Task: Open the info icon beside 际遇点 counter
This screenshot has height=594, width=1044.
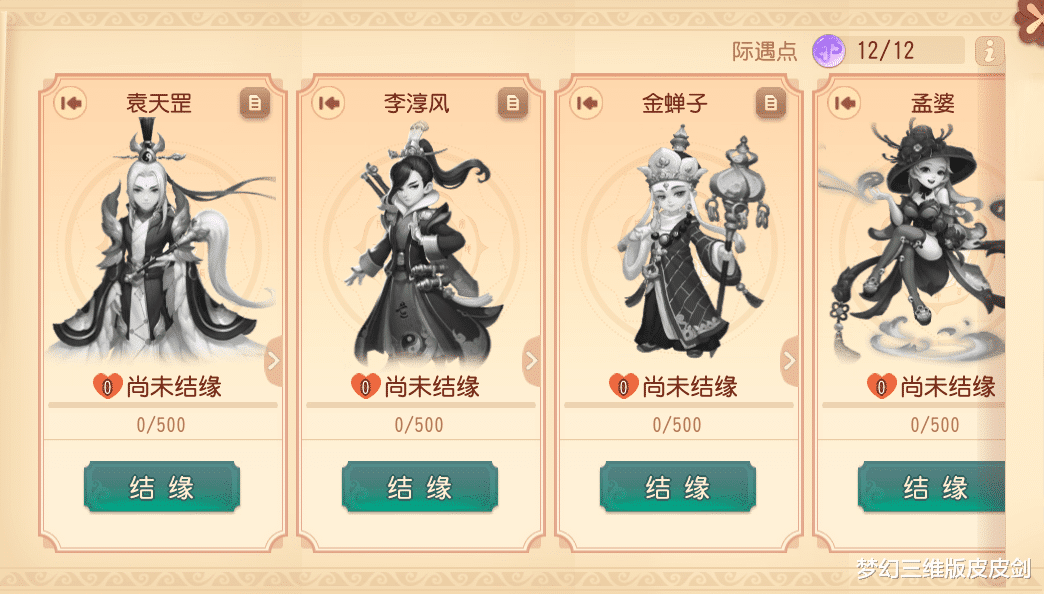Action: (x=989, y=51)
